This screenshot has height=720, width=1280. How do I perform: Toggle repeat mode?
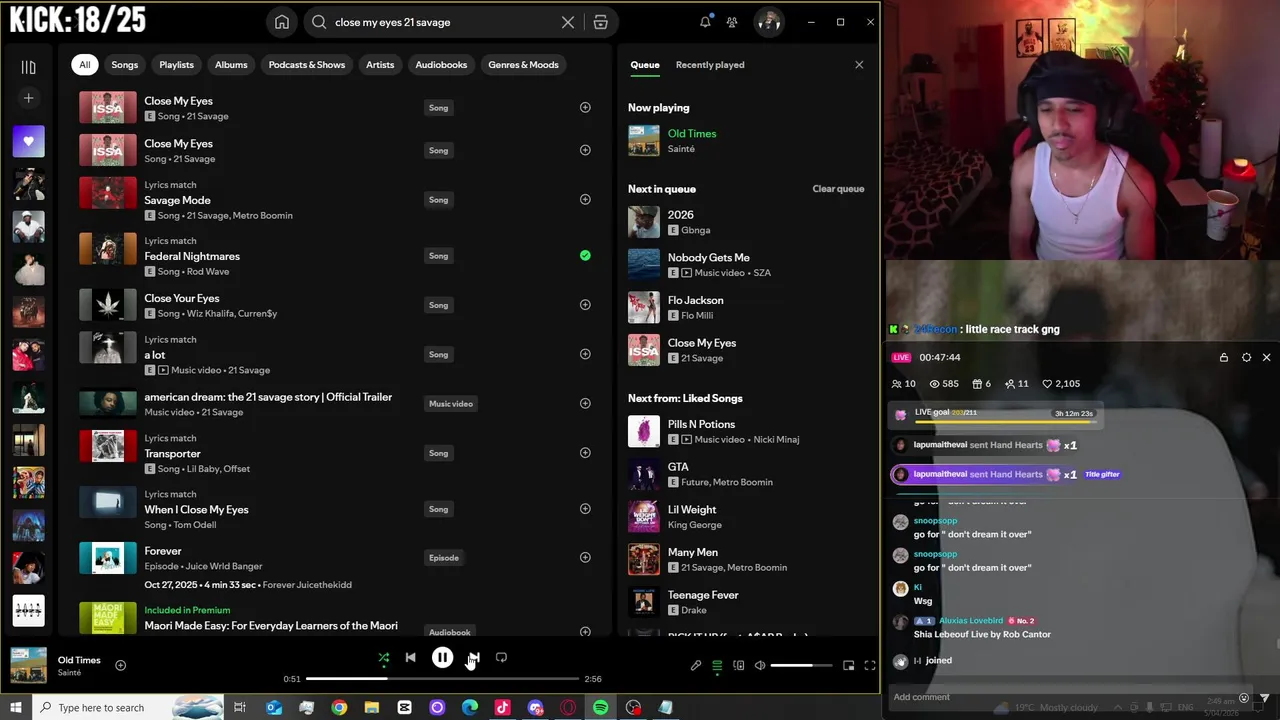tap(501, 657)
